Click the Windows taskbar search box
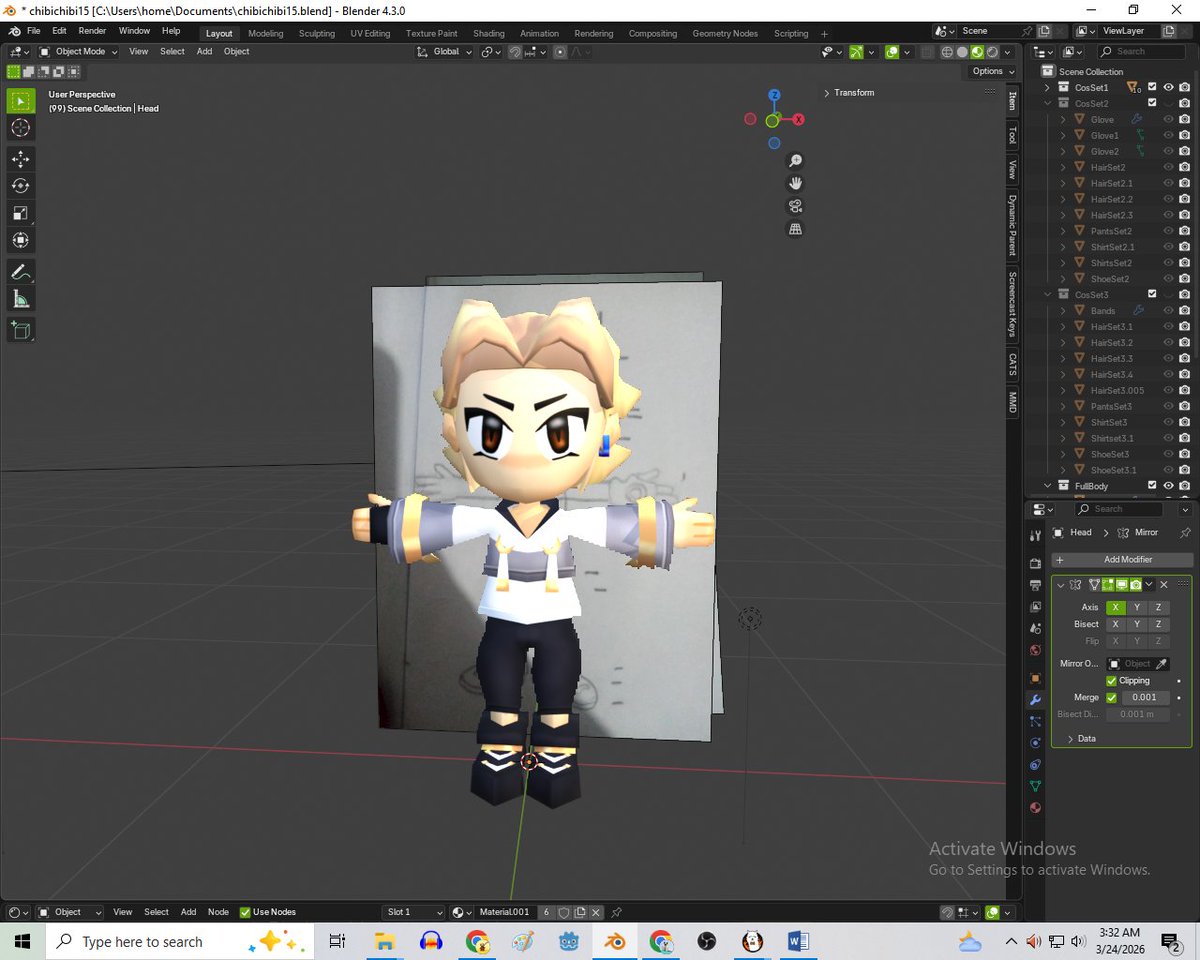 [x=179, y=942]
